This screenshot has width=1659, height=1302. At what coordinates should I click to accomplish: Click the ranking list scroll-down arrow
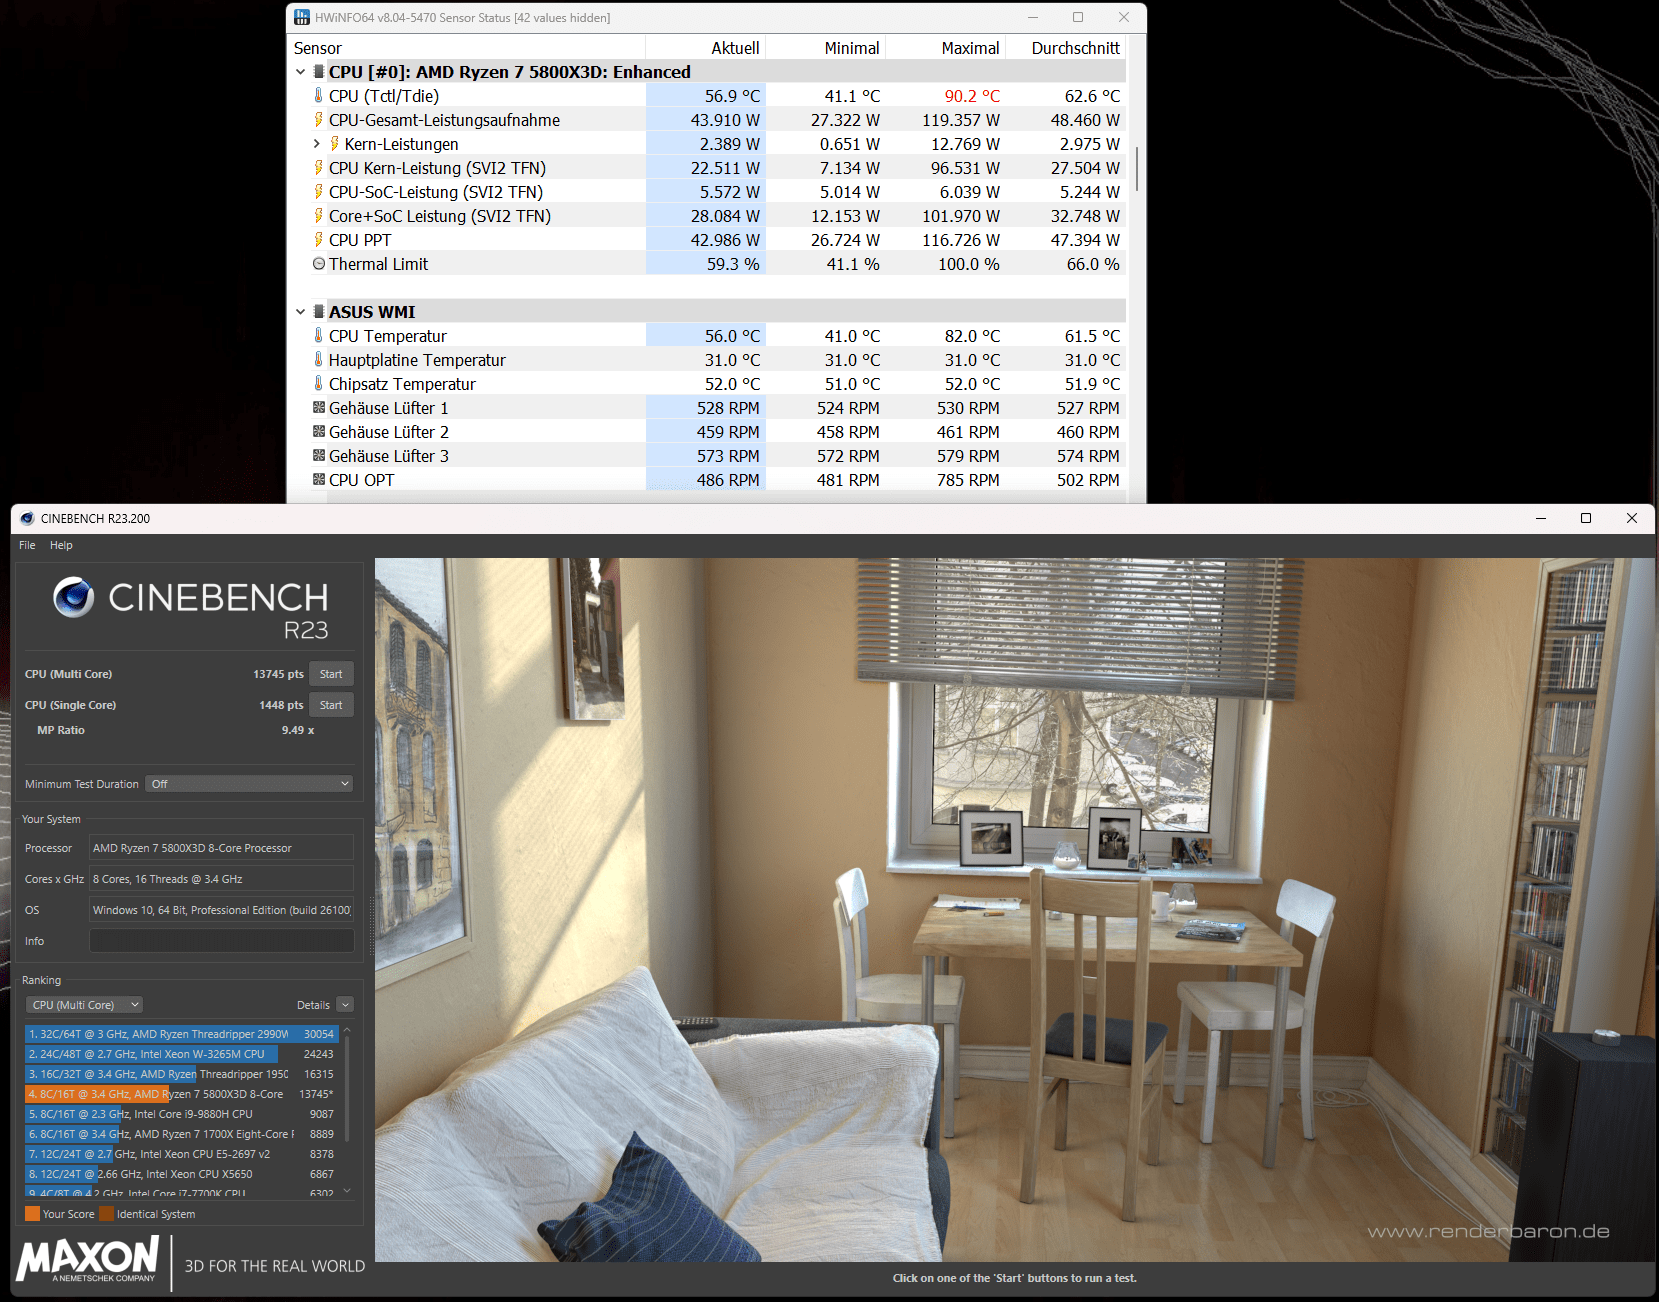click(x=347, y=1190)
